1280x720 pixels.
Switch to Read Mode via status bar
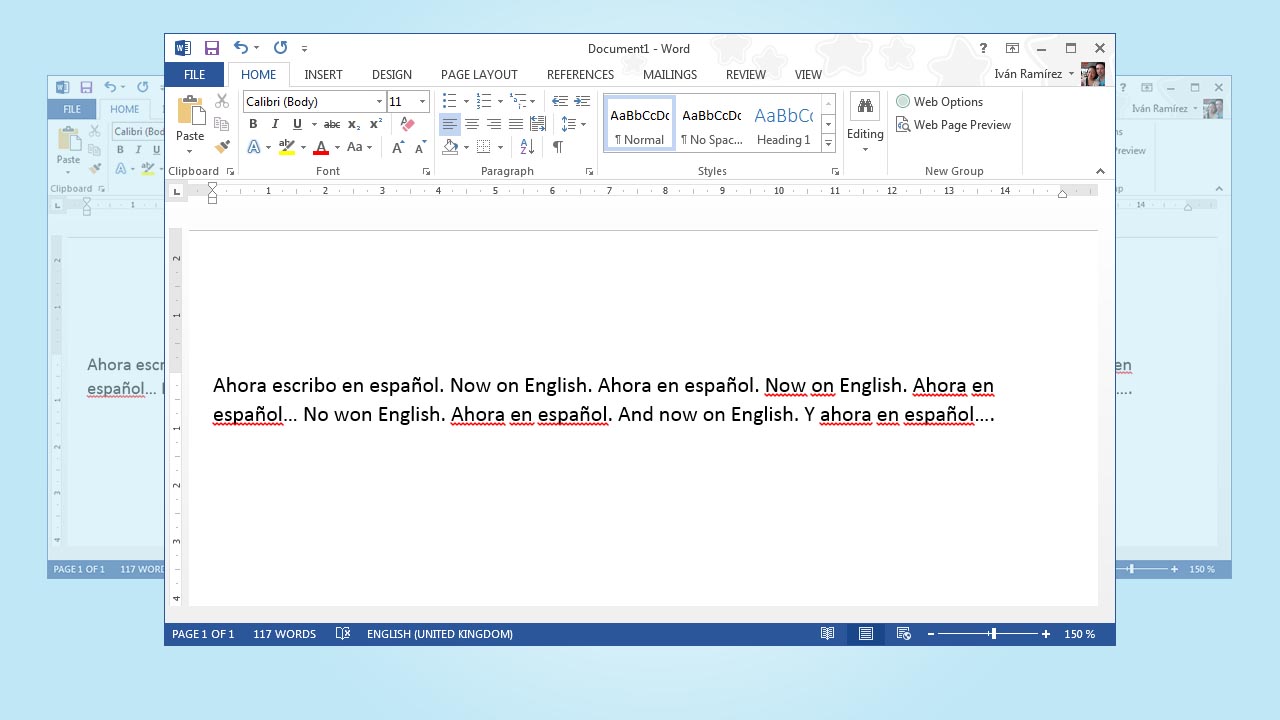827,633
